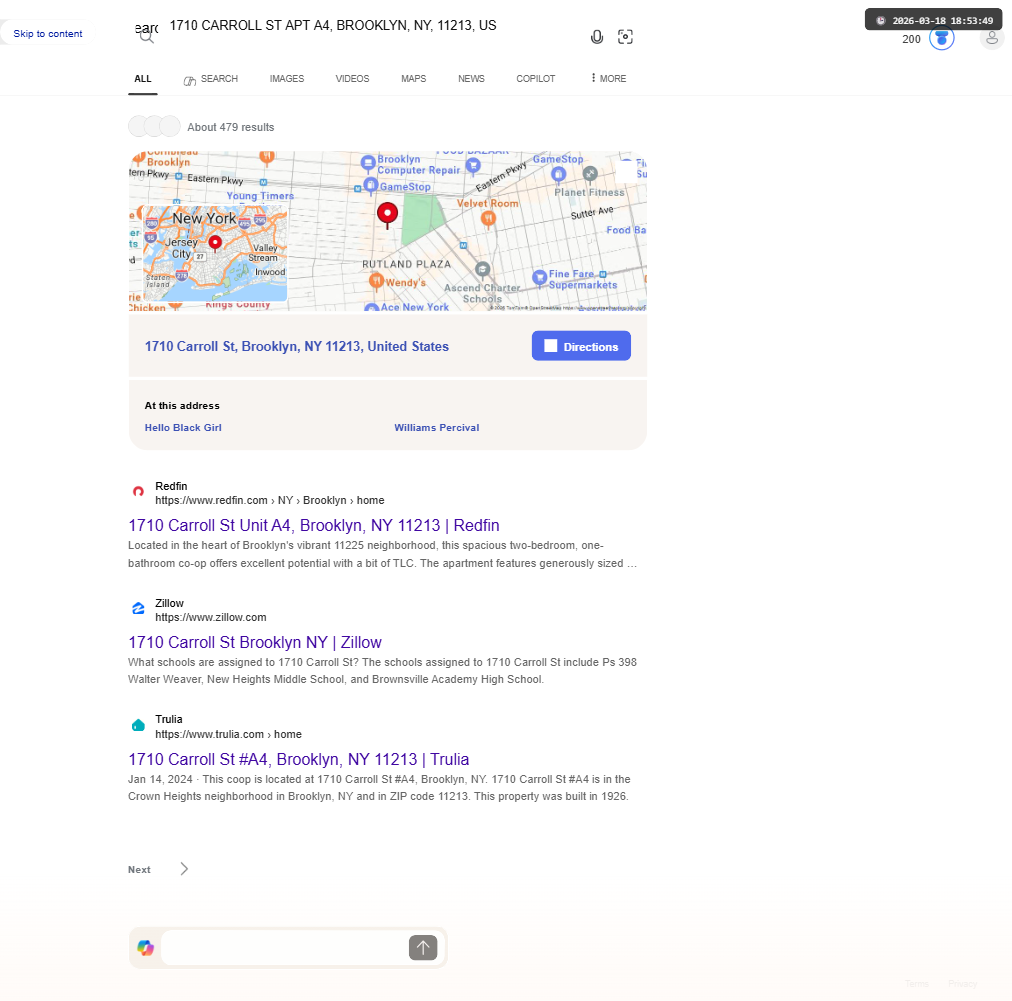Viewport: 1012px width, 1001px height.
Task: Open the Trulia #A4 result title
Action: pyautogui.click(x=299, y=759)
